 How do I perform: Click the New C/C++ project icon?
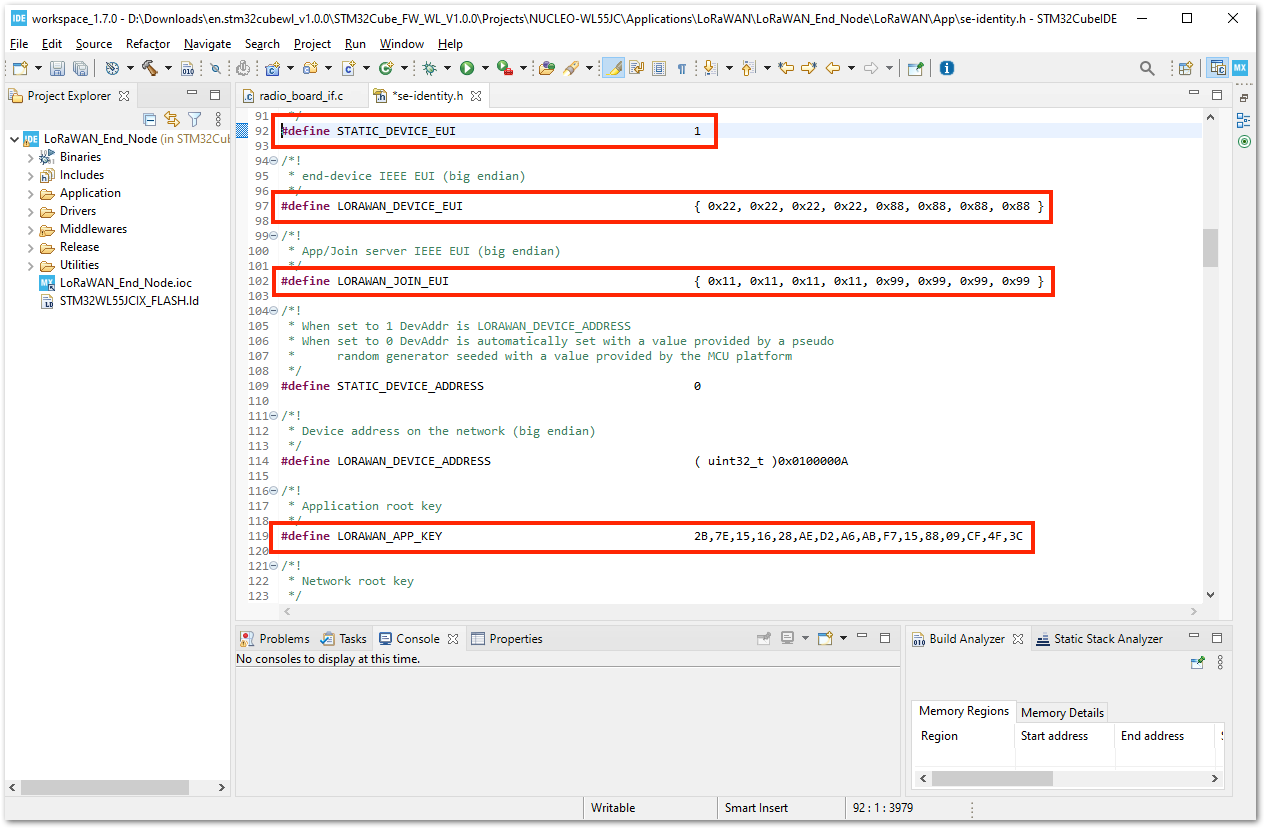(x=272, y=68)
